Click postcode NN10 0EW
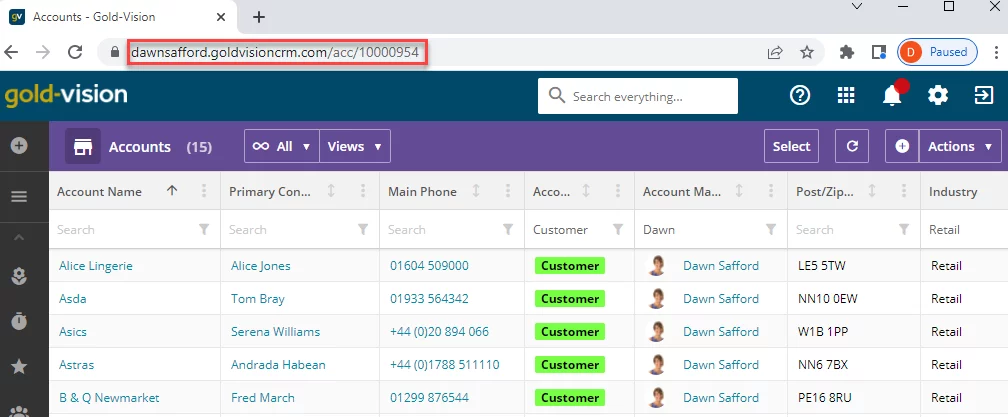This screenshot has width=1008, height=417. (x=827, y=299)
